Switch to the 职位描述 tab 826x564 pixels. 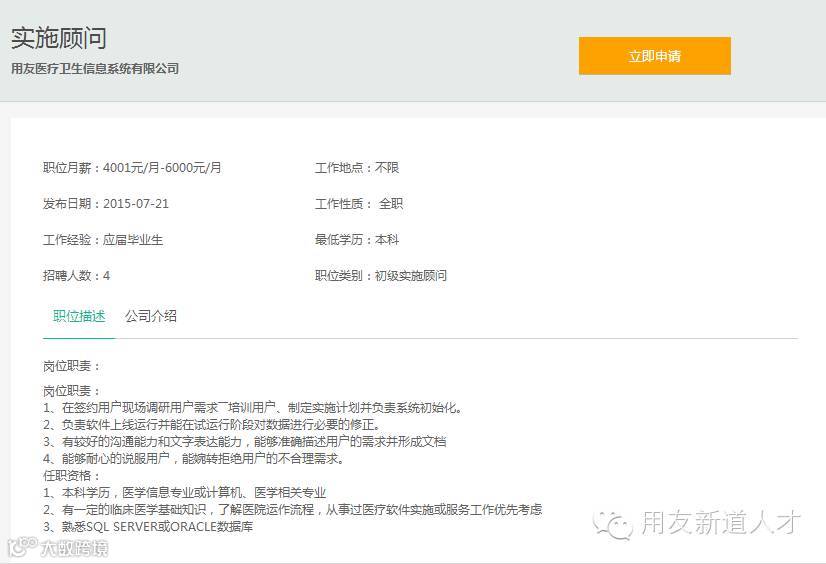click(x=79, y=316)
